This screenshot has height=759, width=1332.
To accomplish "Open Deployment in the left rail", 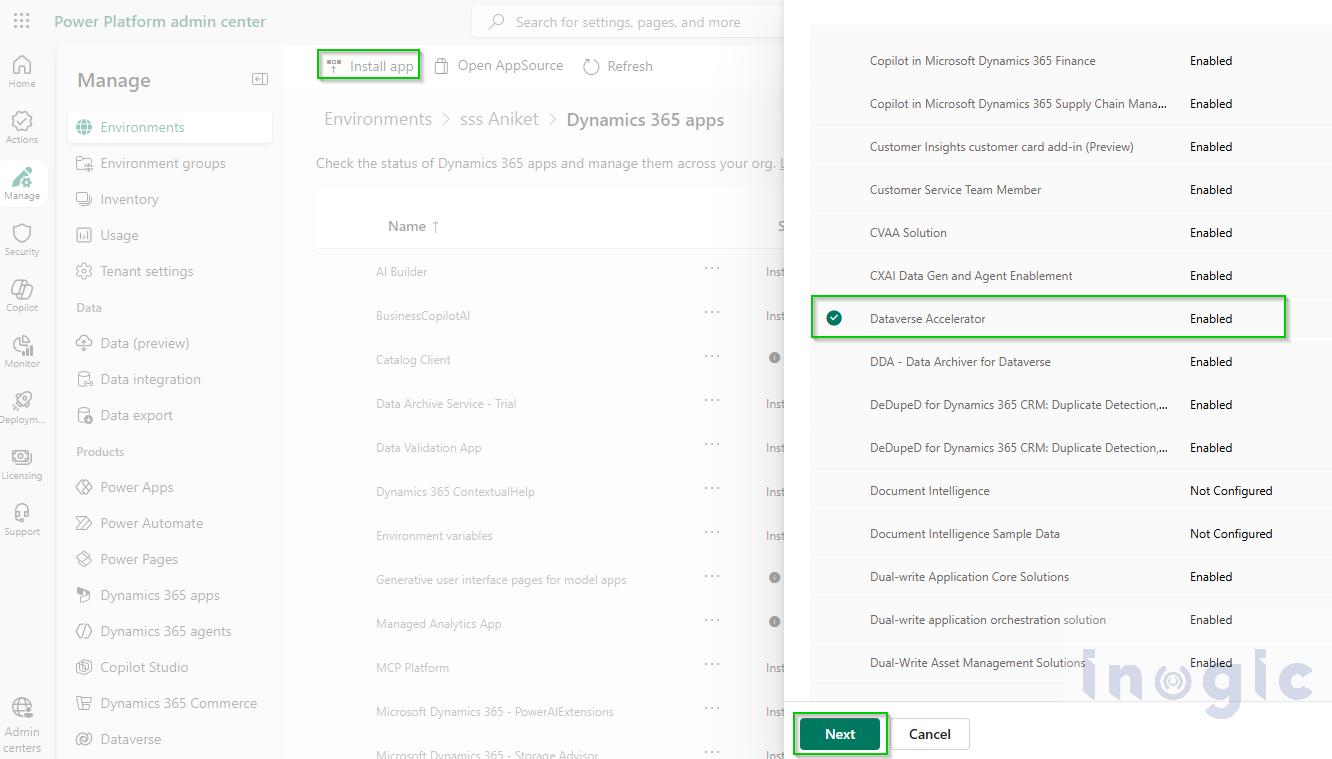I will 22,407.
